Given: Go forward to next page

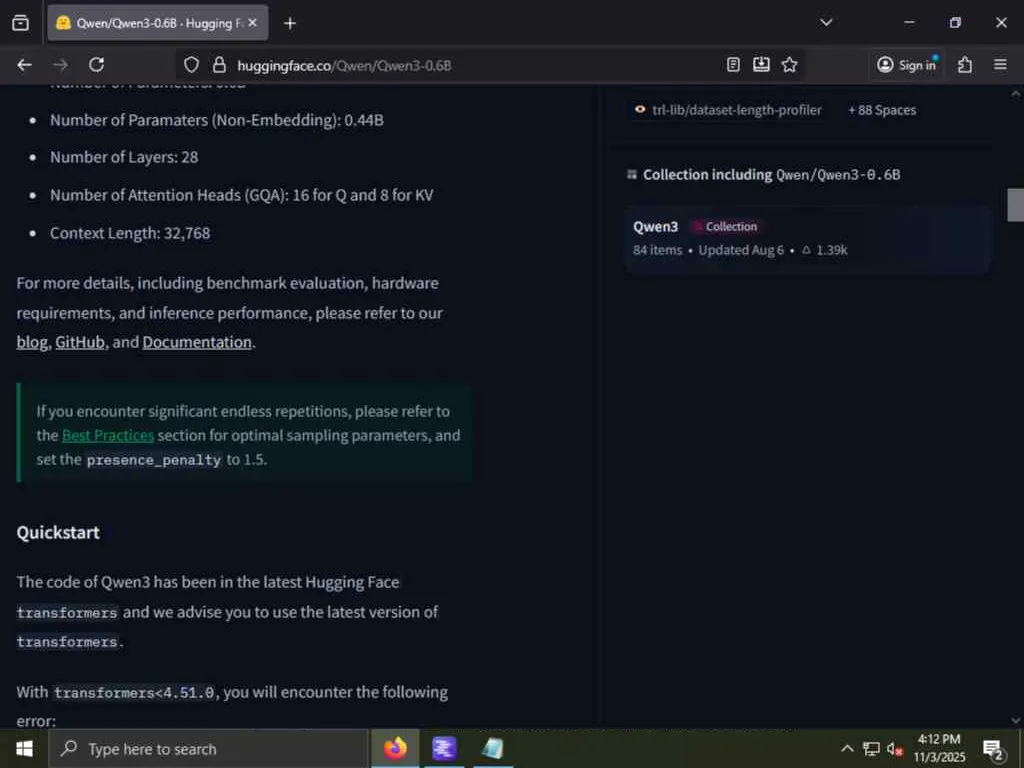Looking at the screenshot, I should [60, 65].
